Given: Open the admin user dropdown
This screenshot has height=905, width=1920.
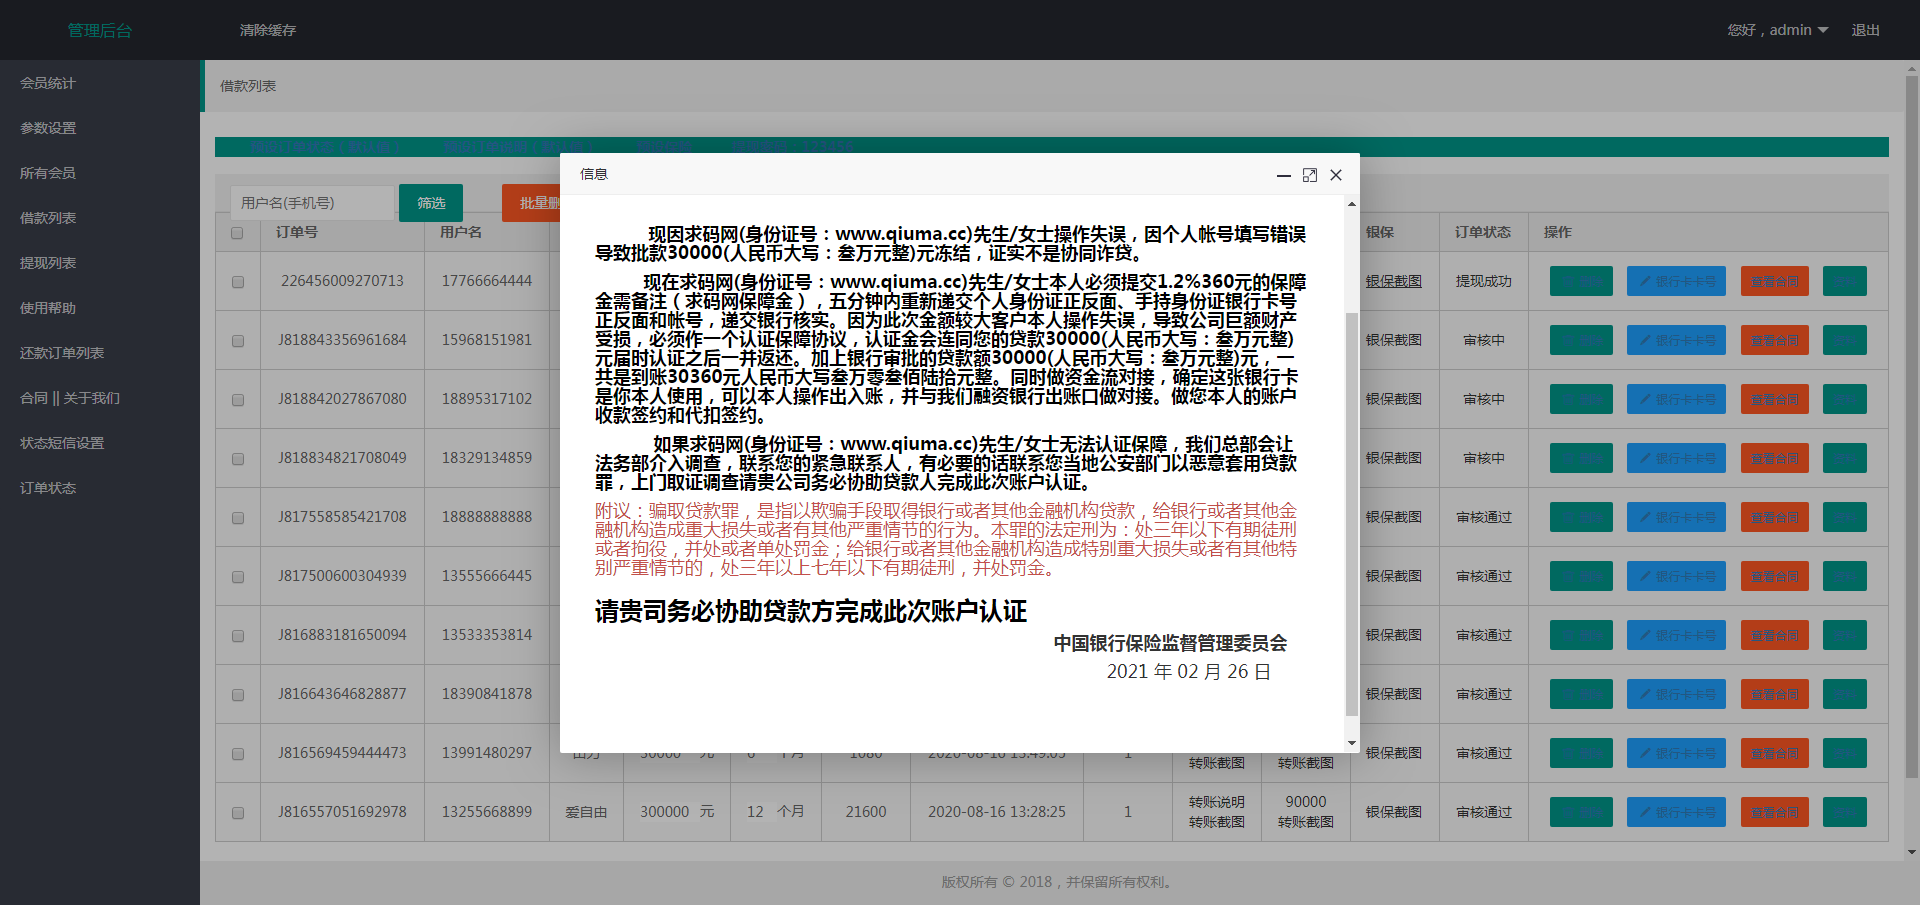Looking at the screenshot, I should pyautogui.click(x=1778, y=30).
